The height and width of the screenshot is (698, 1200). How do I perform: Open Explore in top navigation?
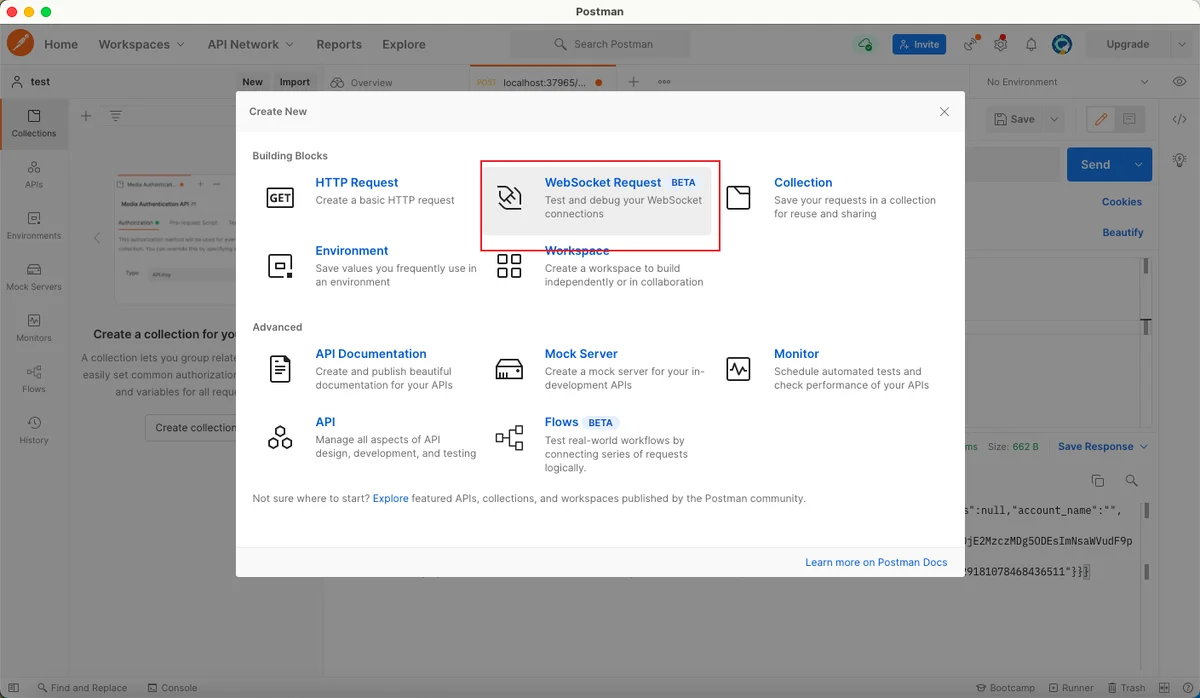(x=403, y=44)
